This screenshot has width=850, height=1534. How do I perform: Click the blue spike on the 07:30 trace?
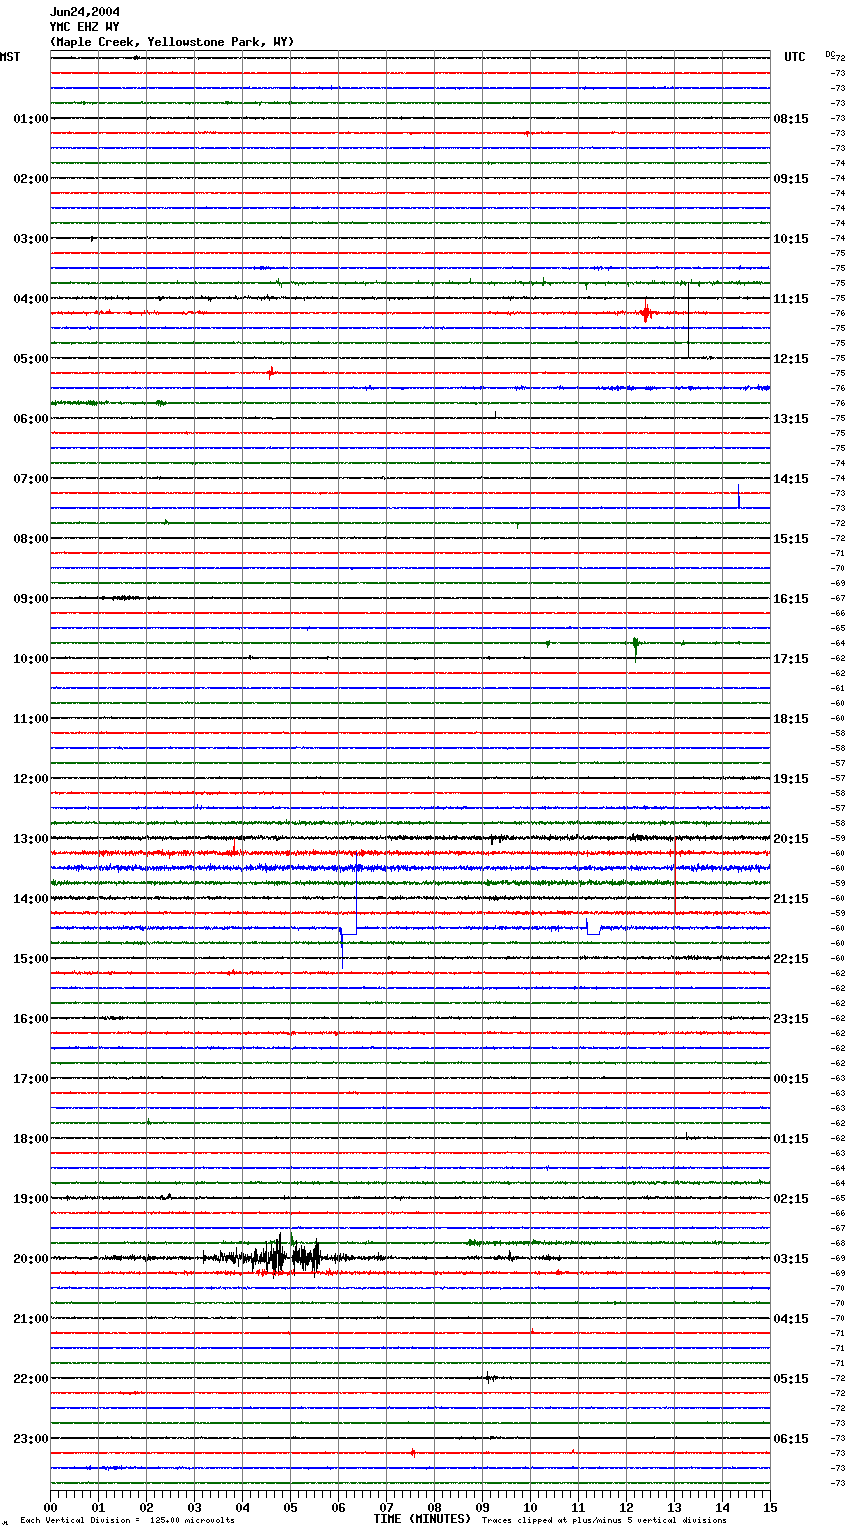[739, 497]
